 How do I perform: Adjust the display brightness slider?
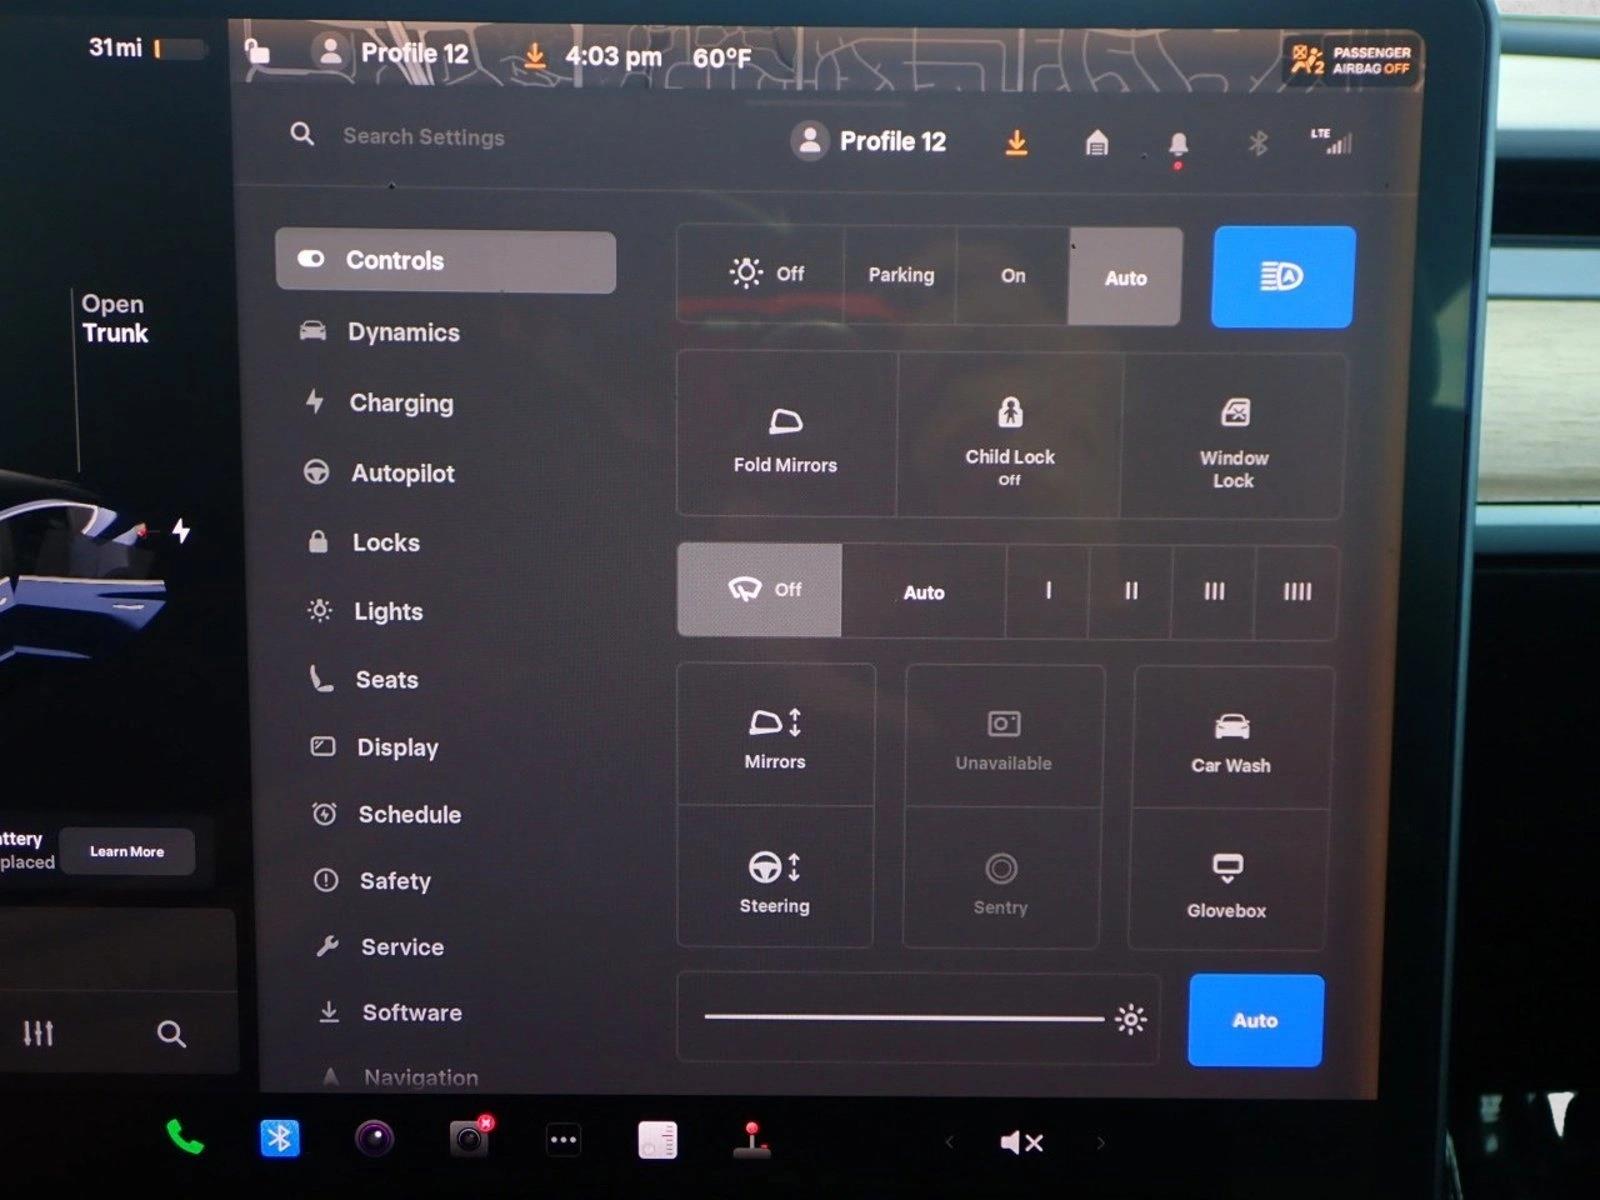[904, 1018]
